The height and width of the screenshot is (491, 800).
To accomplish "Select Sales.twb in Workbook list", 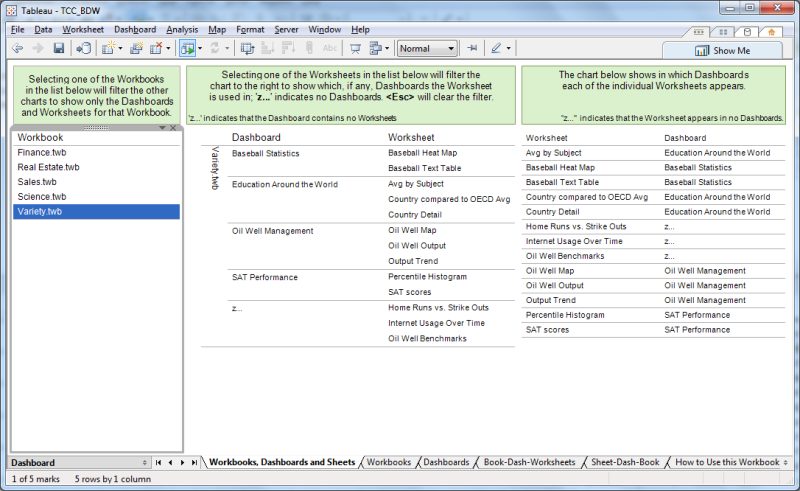I will (x=96, y=182).
